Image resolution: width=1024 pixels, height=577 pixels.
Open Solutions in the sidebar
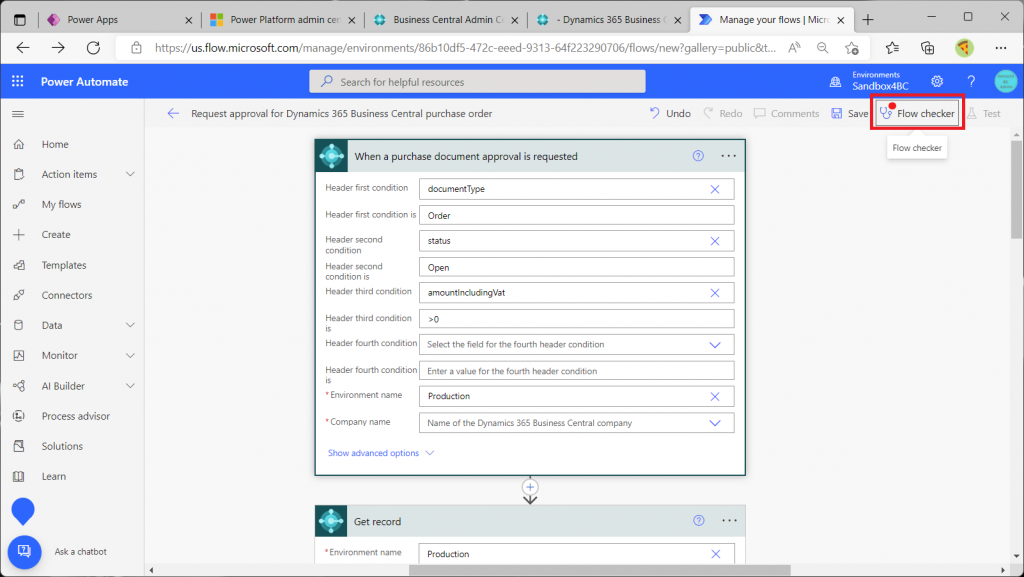pyautogui.click(x=62, y=446)
